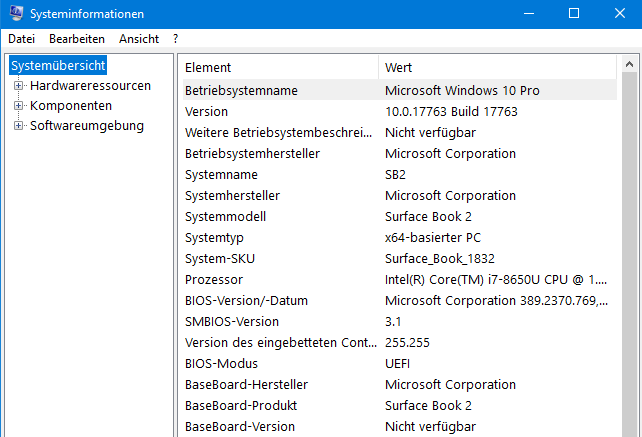
Task: Click the value x64-basierter PC
Action: (433, 238)
